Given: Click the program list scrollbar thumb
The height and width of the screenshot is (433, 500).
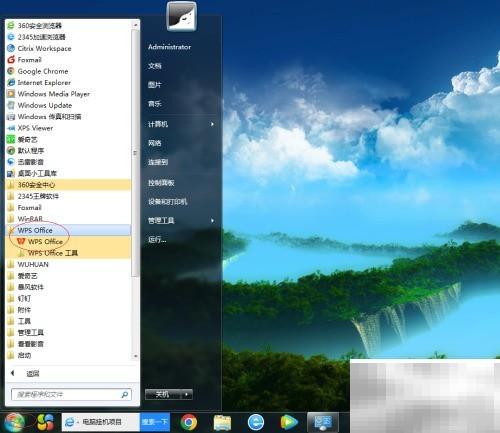Looking at the screenshot, I should click(x=135, y=153).
